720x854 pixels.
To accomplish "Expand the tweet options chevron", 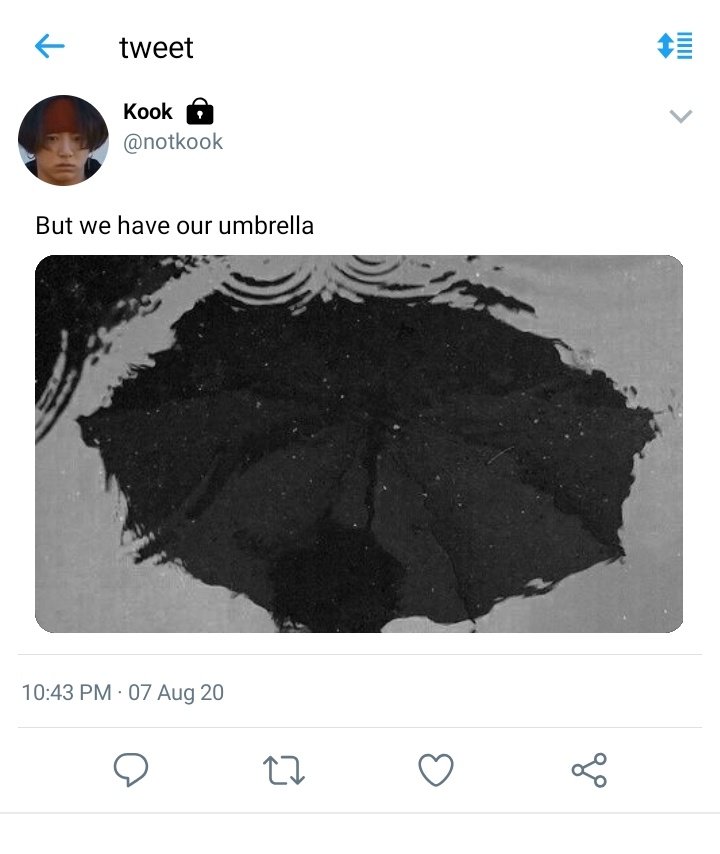I will tap(680, 116).
